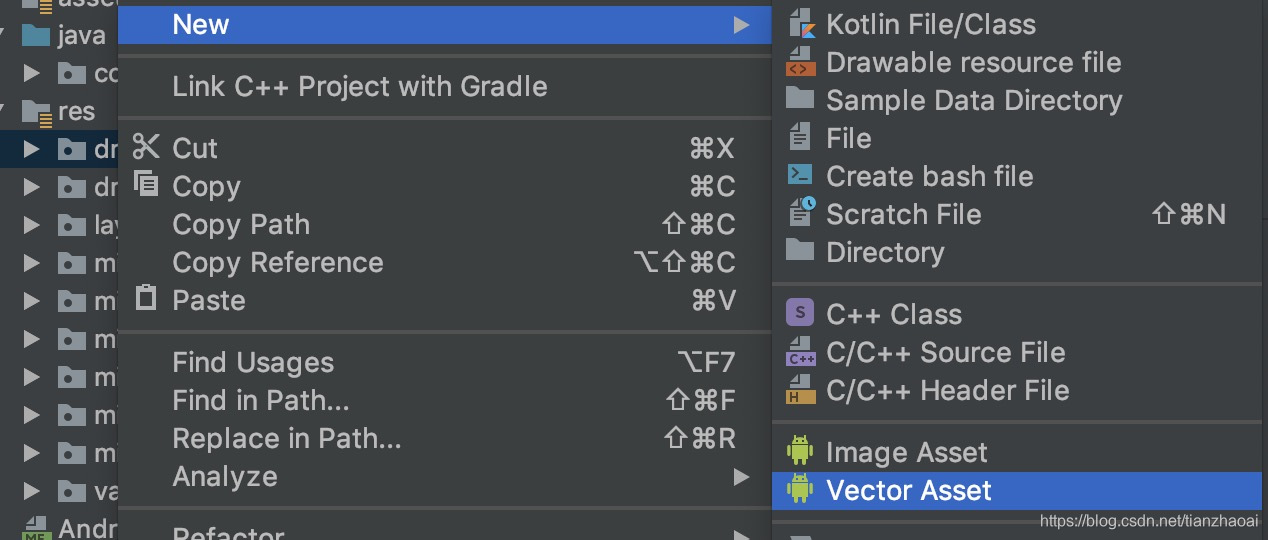
Task: Open the Analyze submenu arrow
Action: click(741, 477)
